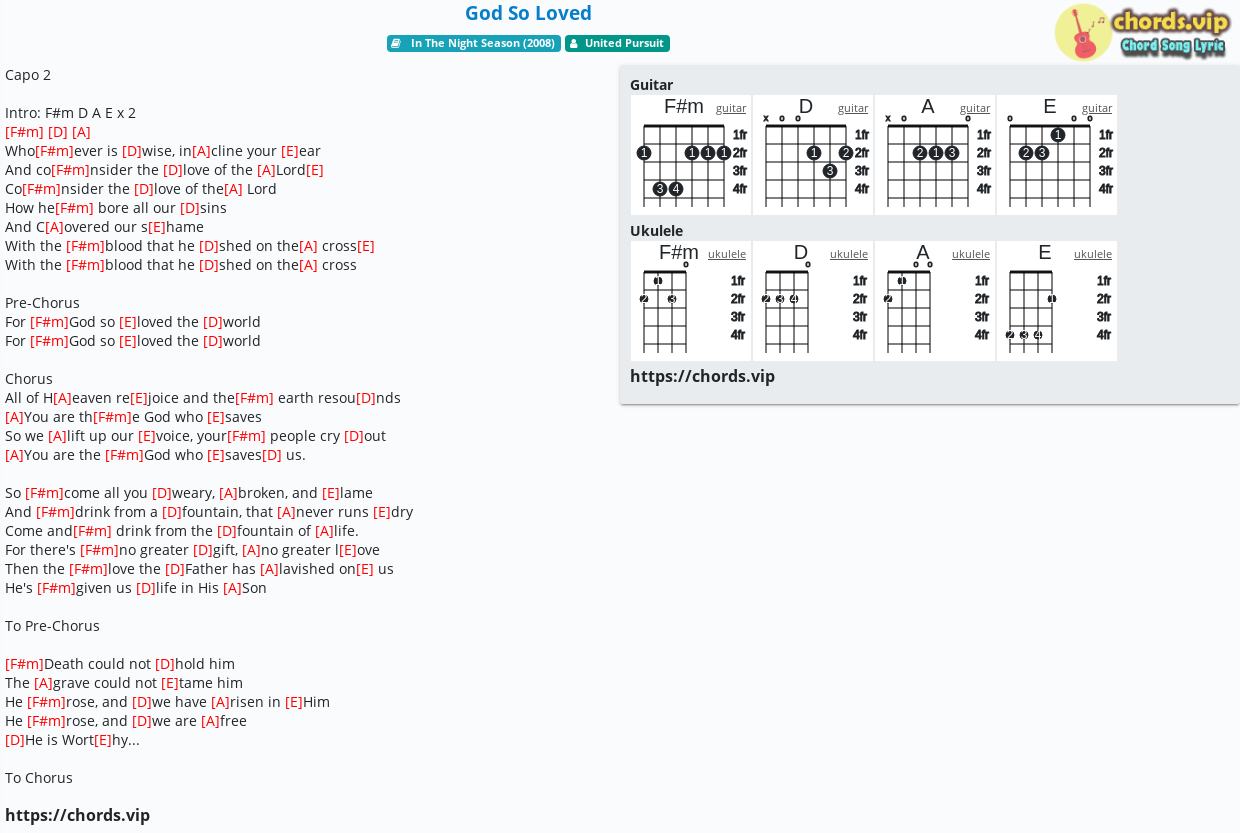Screen dimensions: 1240x833
Task: Open the God So Loved song title
Action: pos(528,13)
